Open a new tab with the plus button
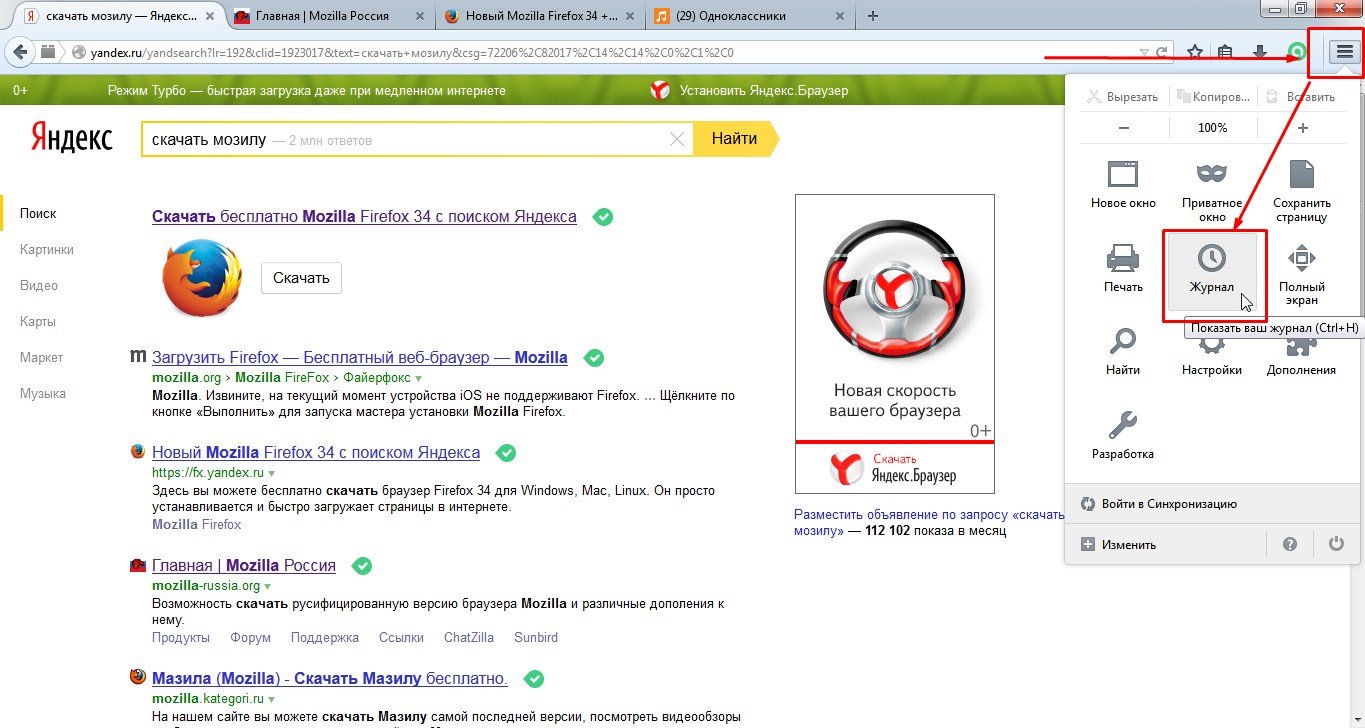The width and height of the screenshot is (1365, 728). (873, 16)
